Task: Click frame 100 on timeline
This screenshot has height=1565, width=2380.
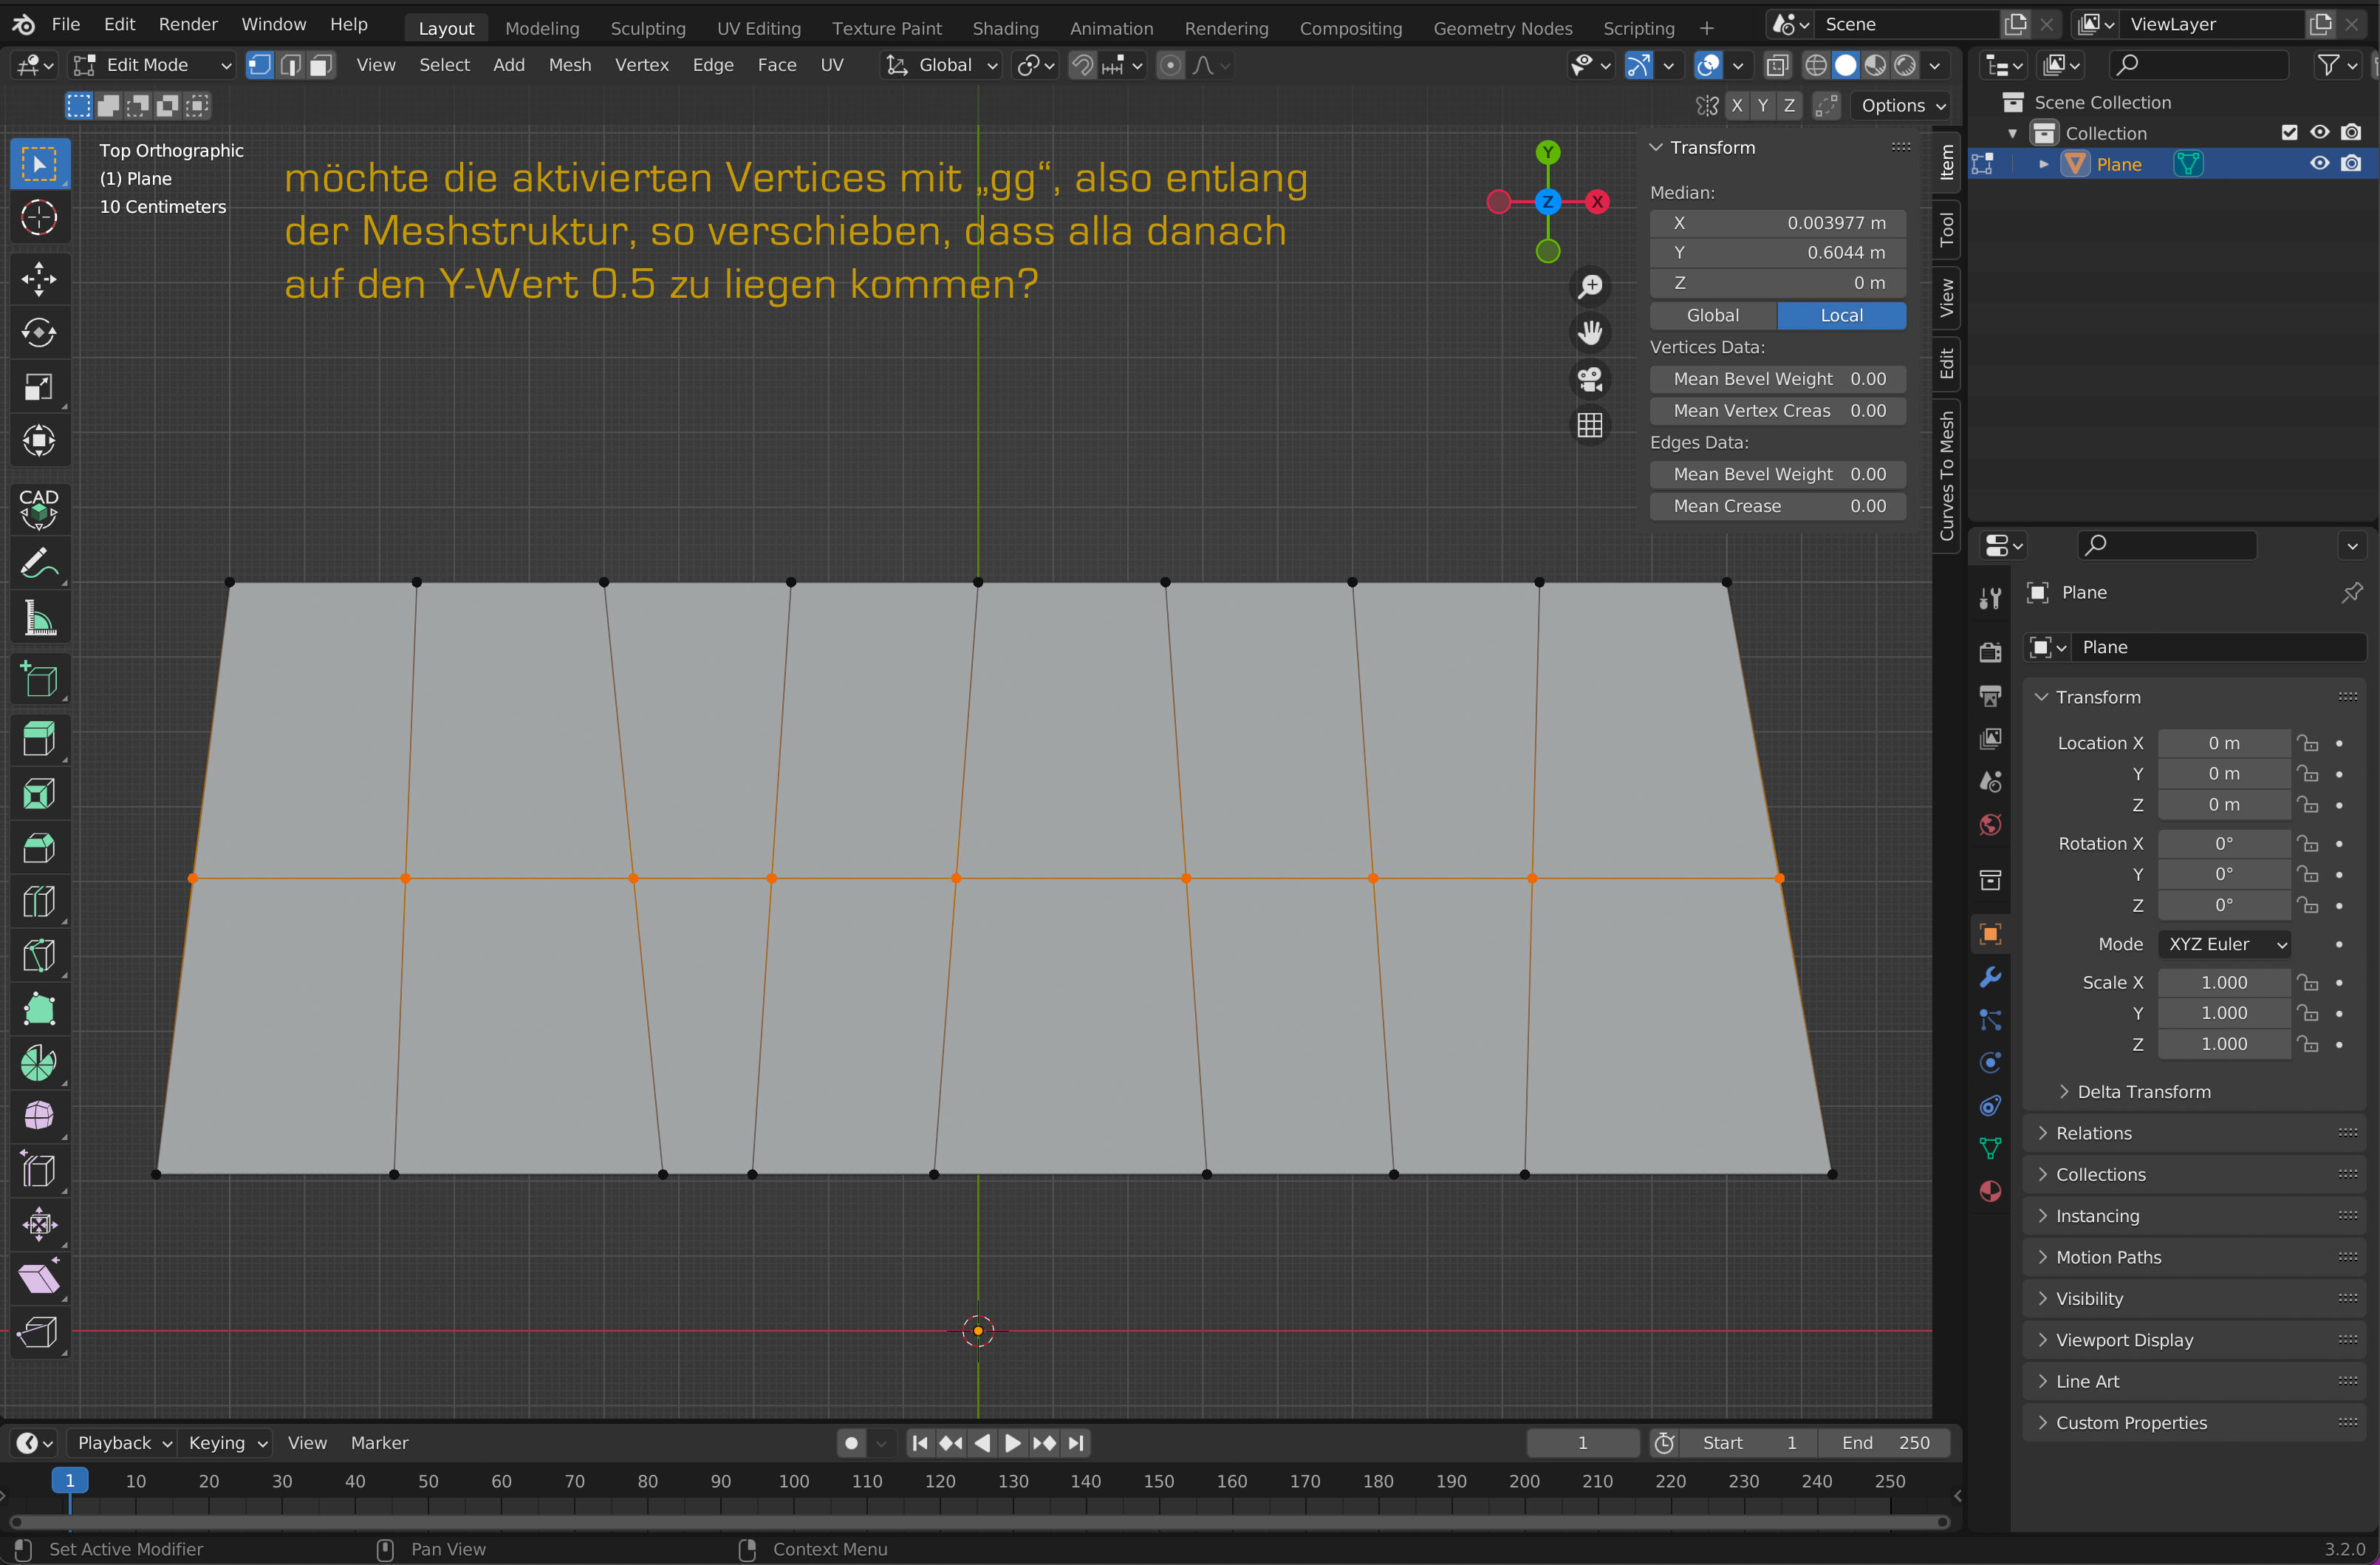Action: click(793, 1482)
